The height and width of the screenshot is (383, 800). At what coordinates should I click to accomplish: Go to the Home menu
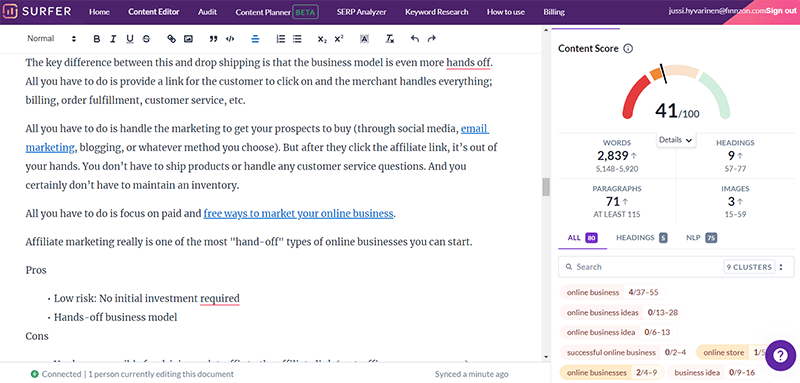point(99,12)
